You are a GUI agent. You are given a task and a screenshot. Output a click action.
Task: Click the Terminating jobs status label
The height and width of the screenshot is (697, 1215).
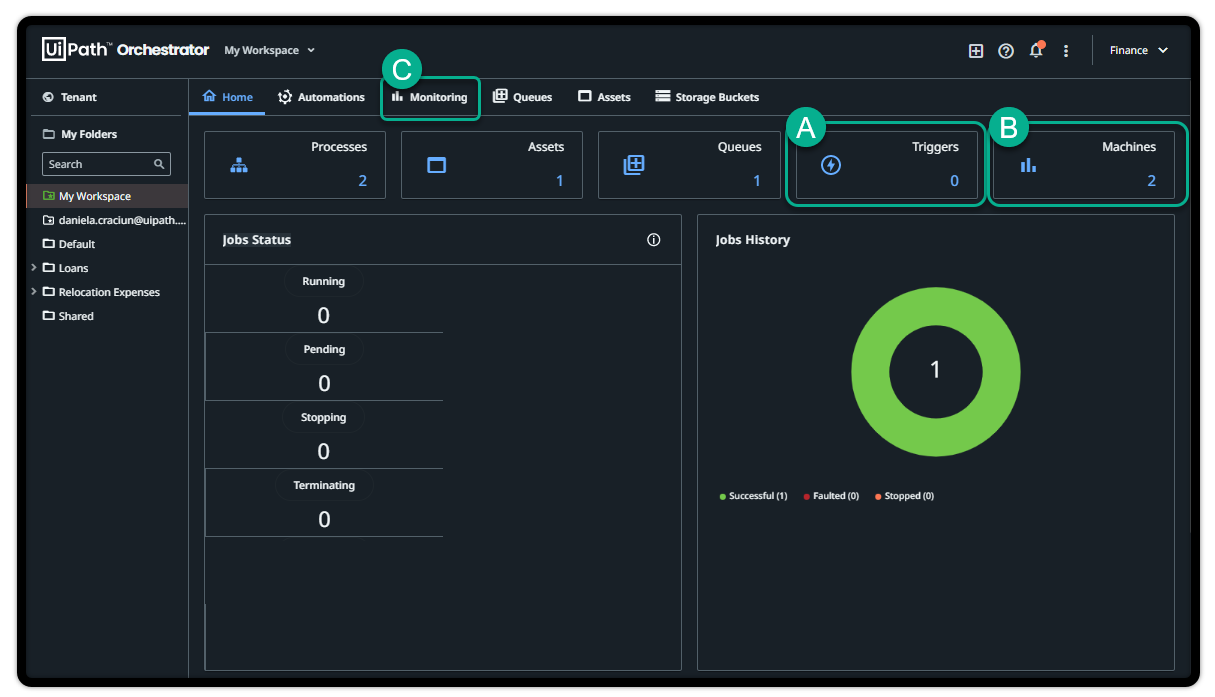[324, 486]
